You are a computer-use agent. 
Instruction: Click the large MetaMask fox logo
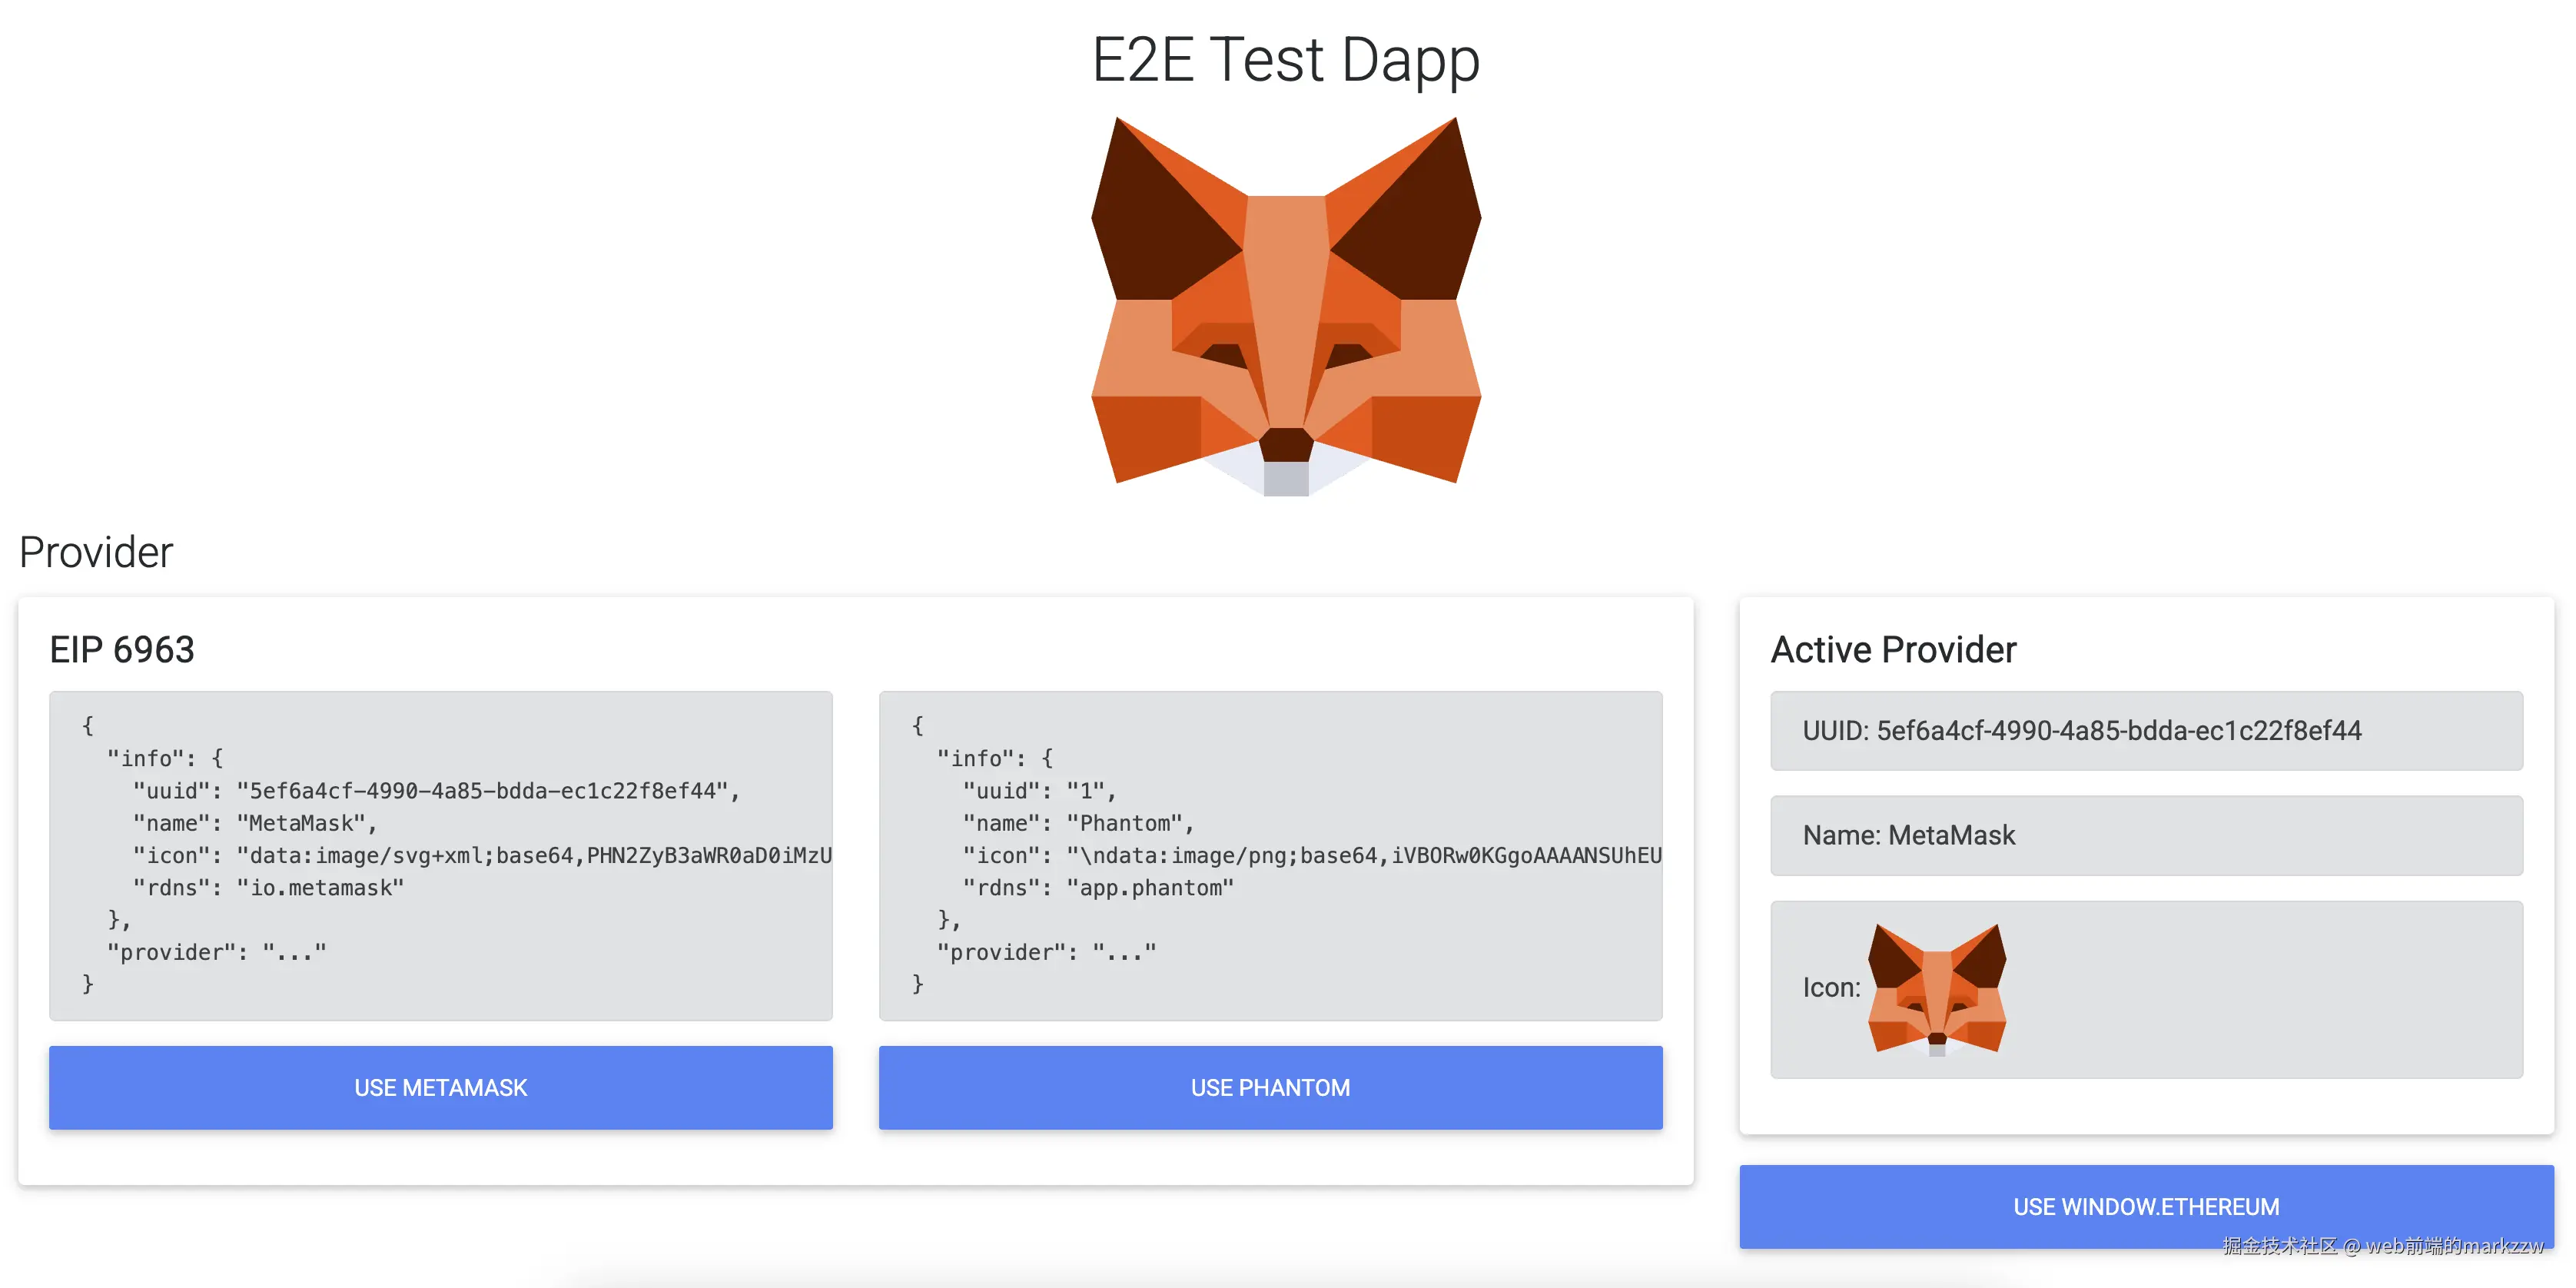(1286, 305)
